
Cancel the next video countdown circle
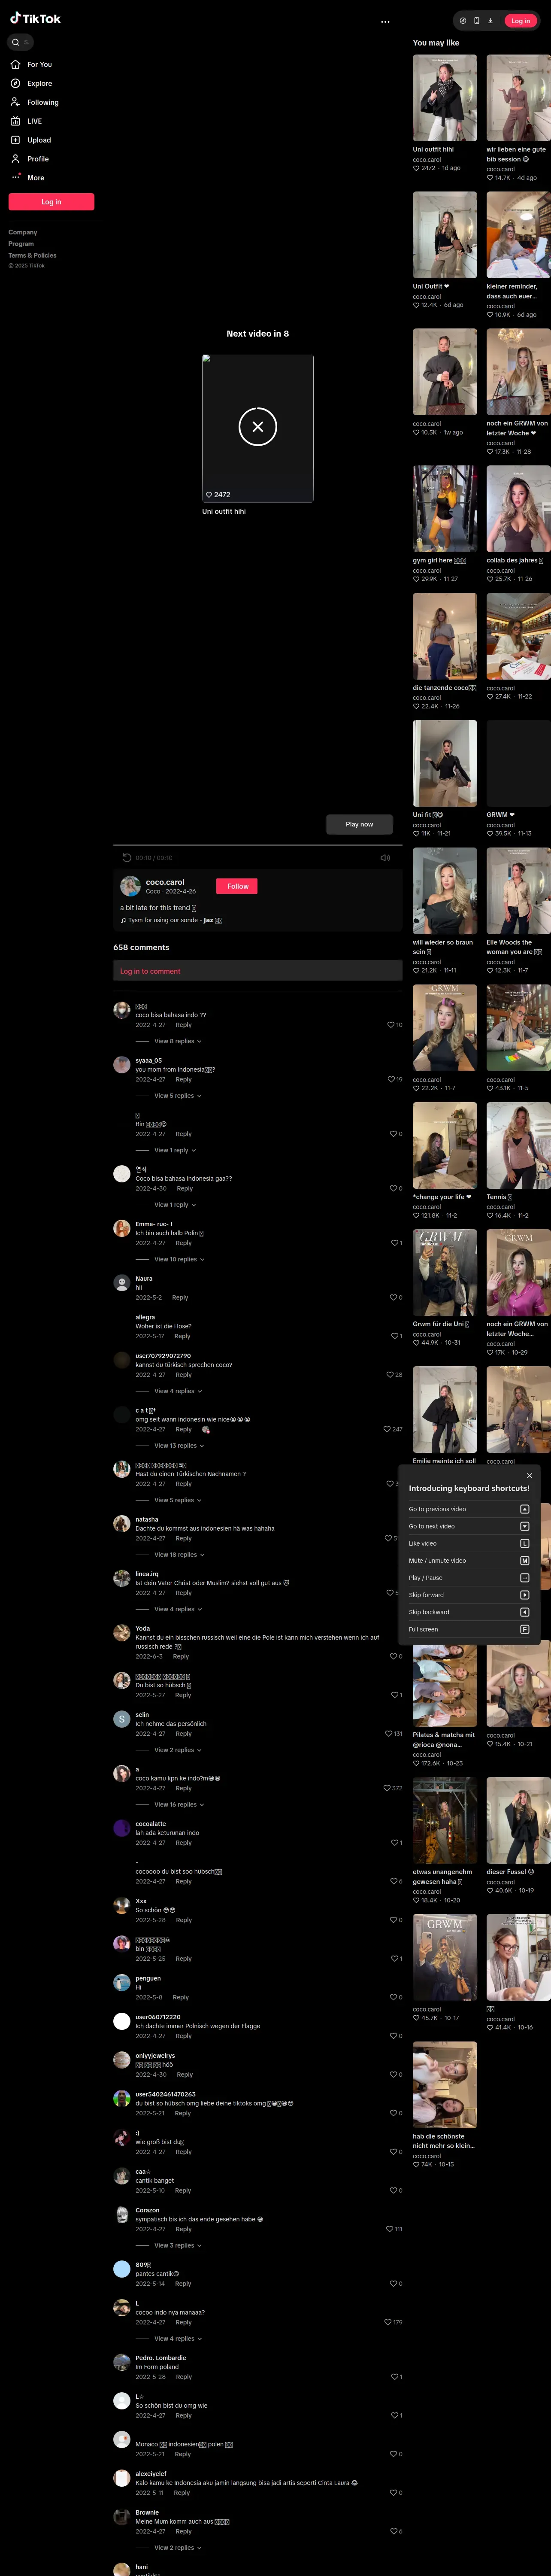[257, 427]
